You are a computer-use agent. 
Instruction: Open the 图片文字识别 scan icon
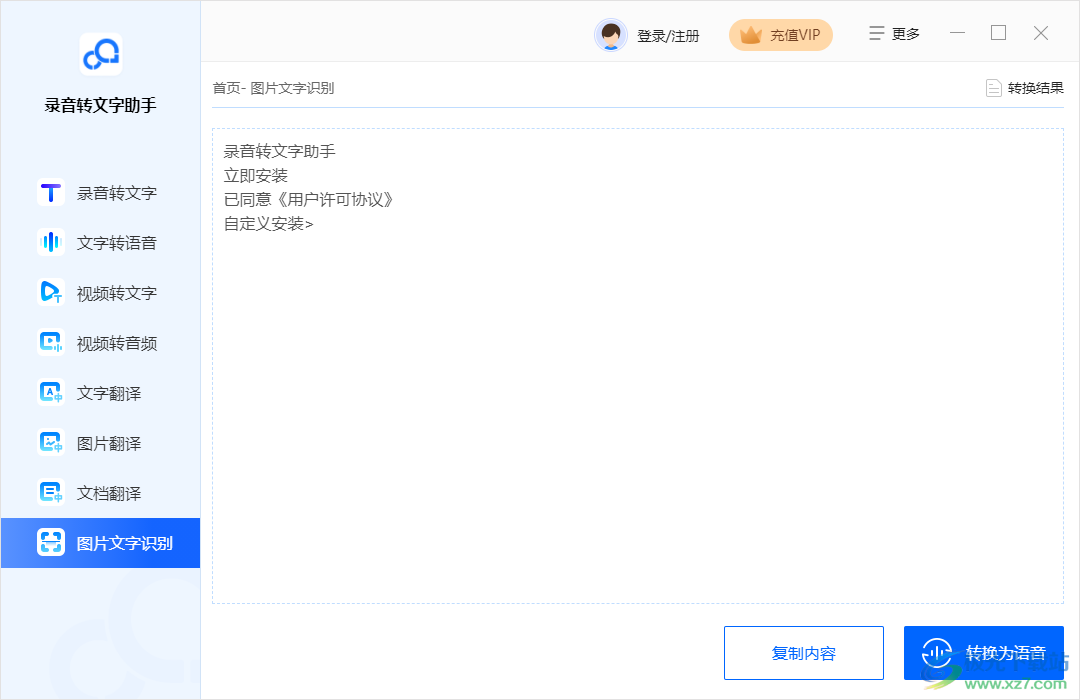pyautogui.click(x=50, y=542)
